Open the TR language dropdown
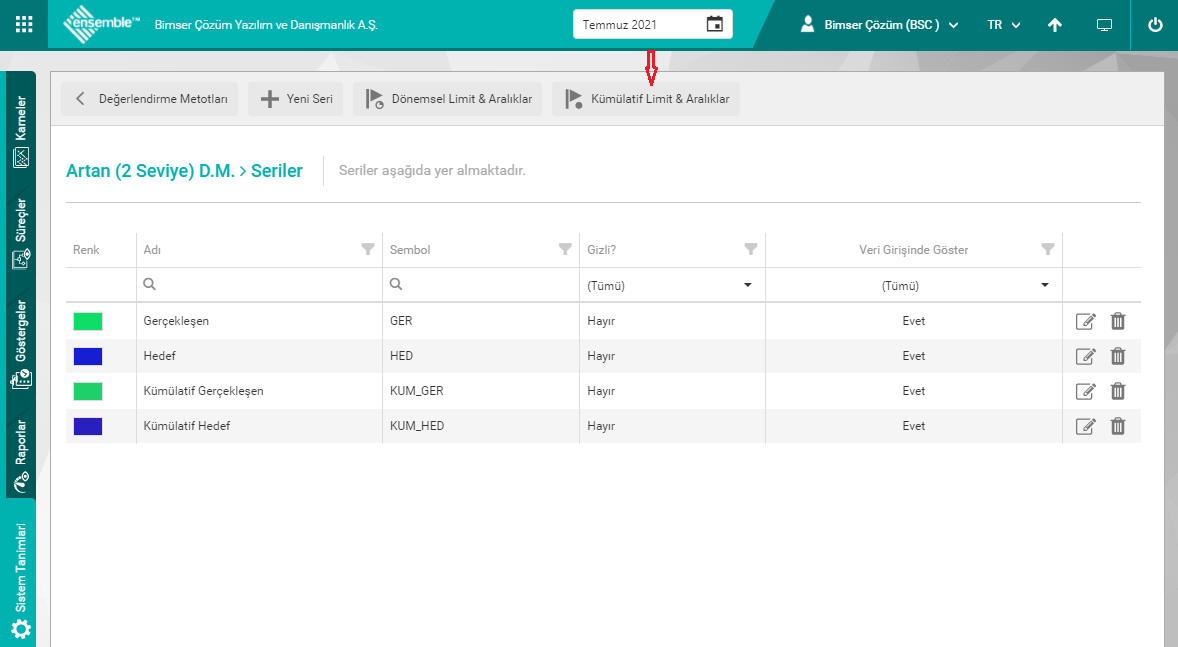 tap(1003, 25)
